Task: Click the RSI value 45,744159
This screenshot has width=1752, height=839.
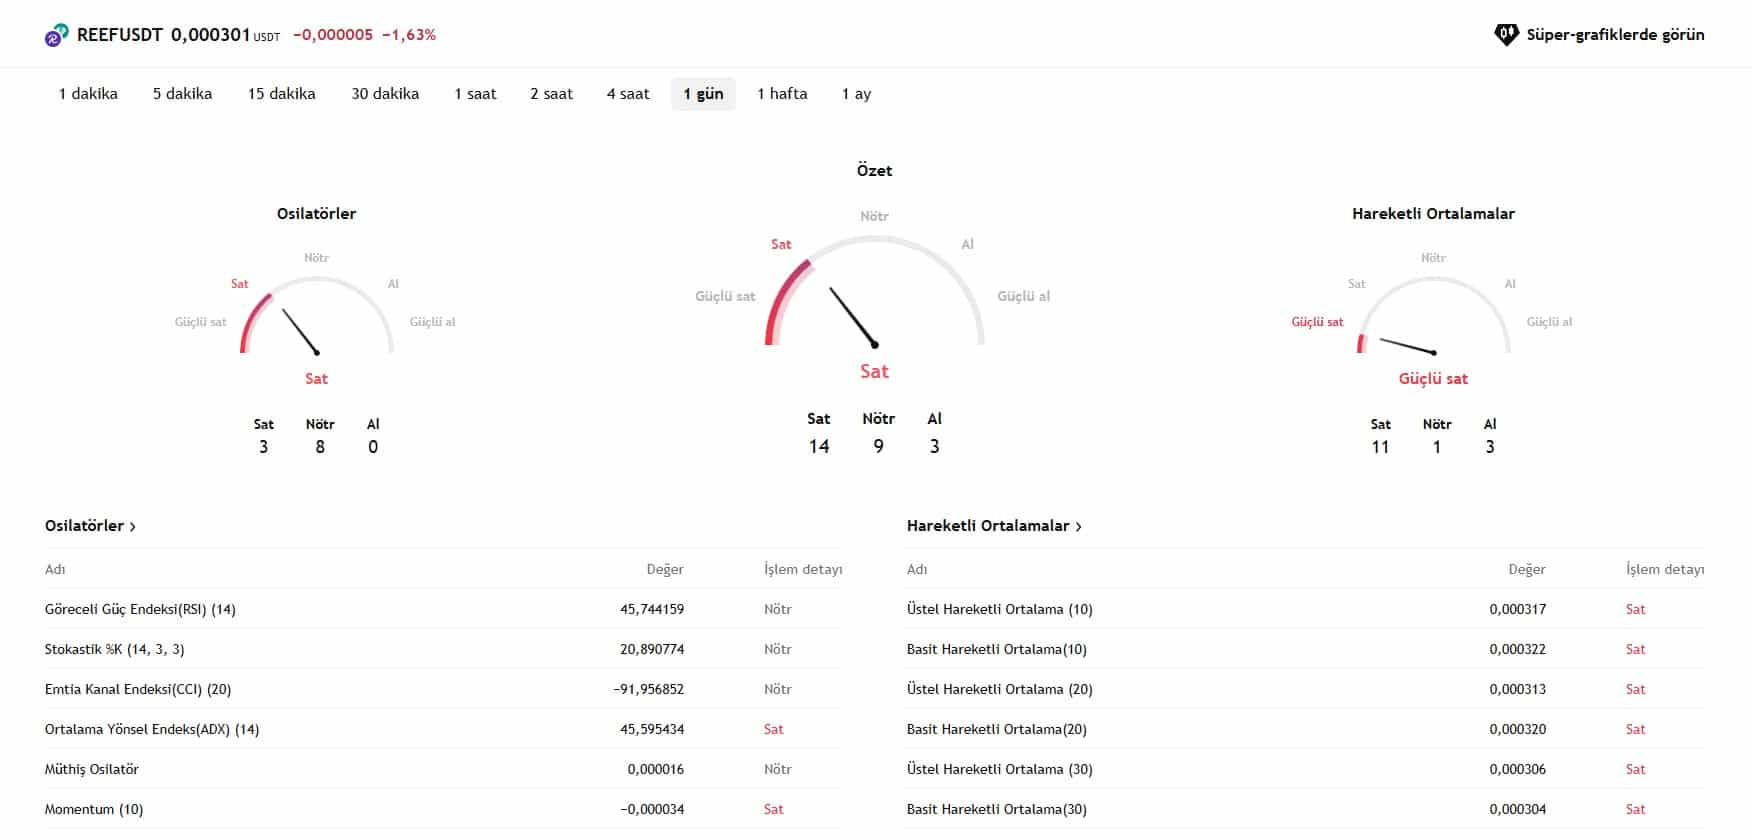Action: [652, 609]
